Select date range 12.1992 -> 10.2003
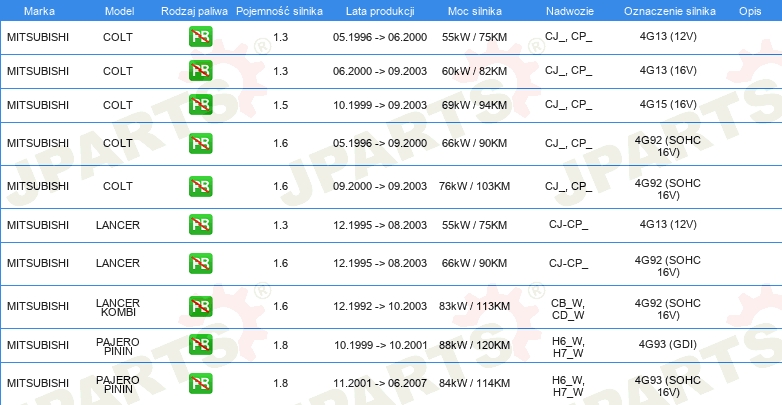 pos(380,306)
